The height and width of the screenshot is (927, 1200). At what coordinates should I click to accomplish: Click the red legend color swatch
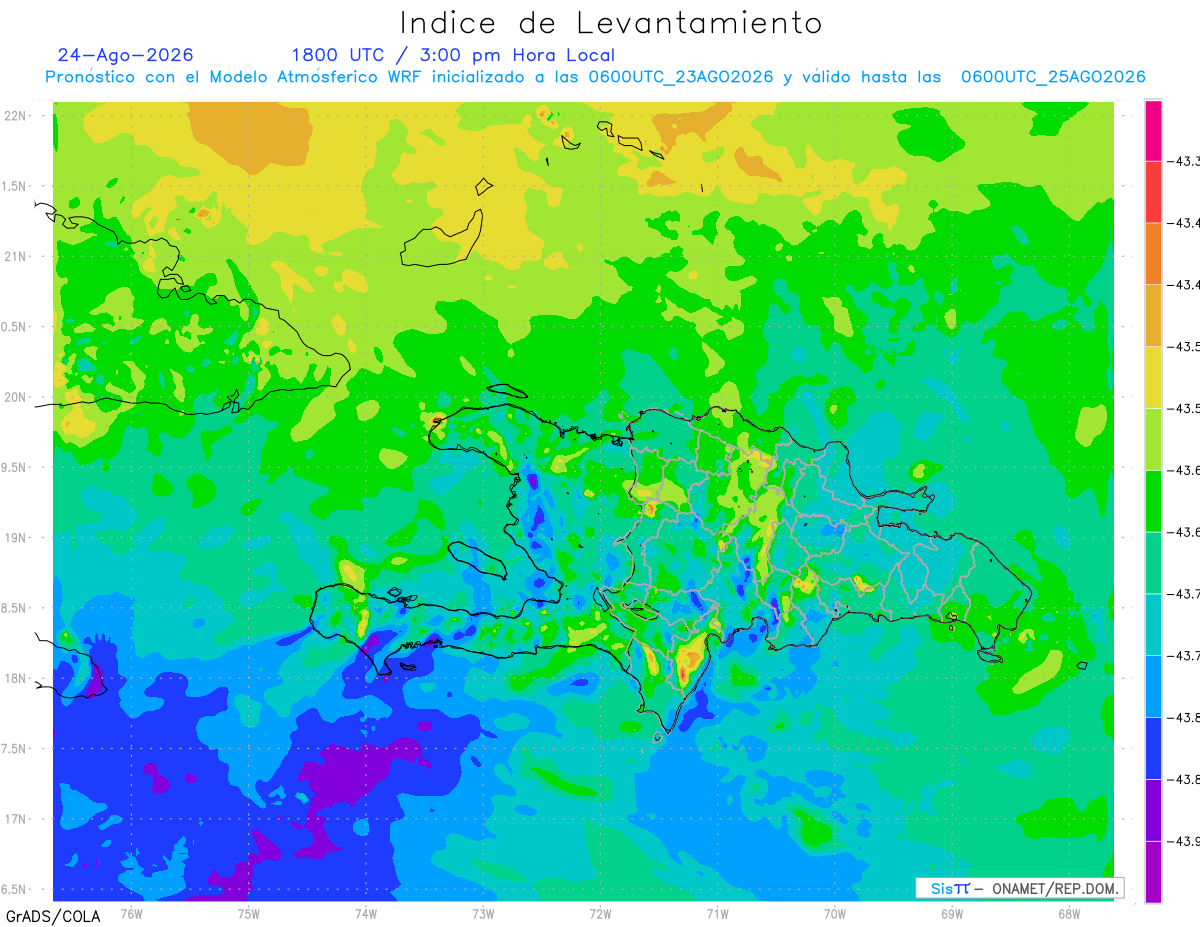[x=1153, y=192]
